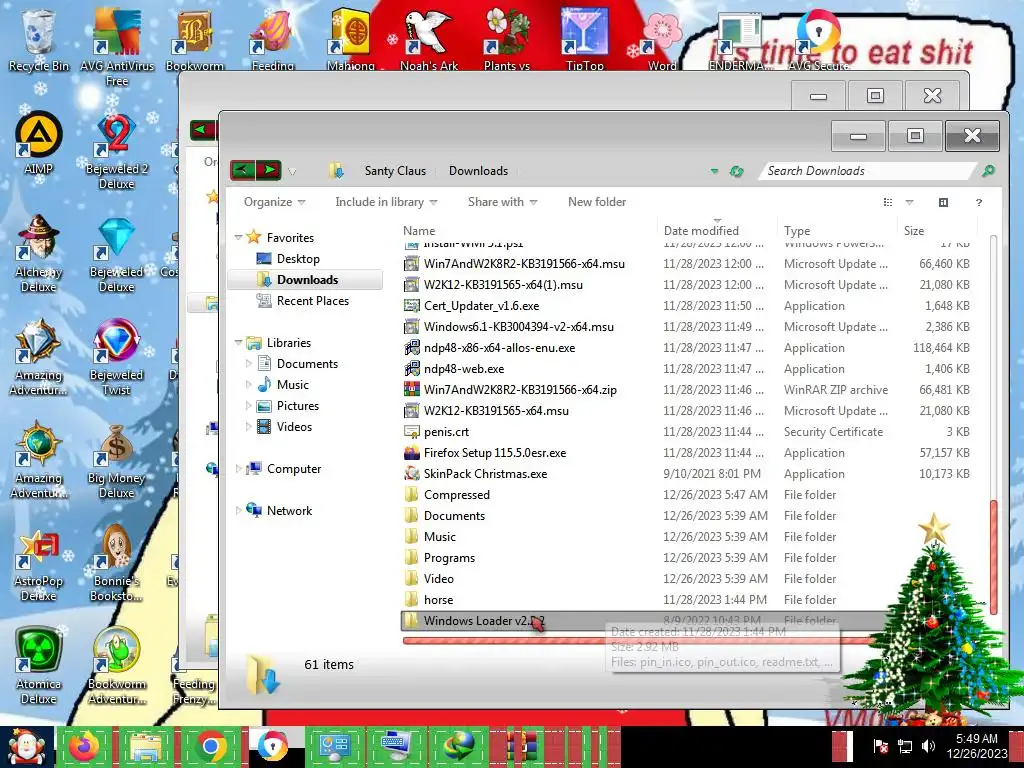This screenshot has height=768, width=1024.
Task: Open the Share with menu
Action: point(502,202)
